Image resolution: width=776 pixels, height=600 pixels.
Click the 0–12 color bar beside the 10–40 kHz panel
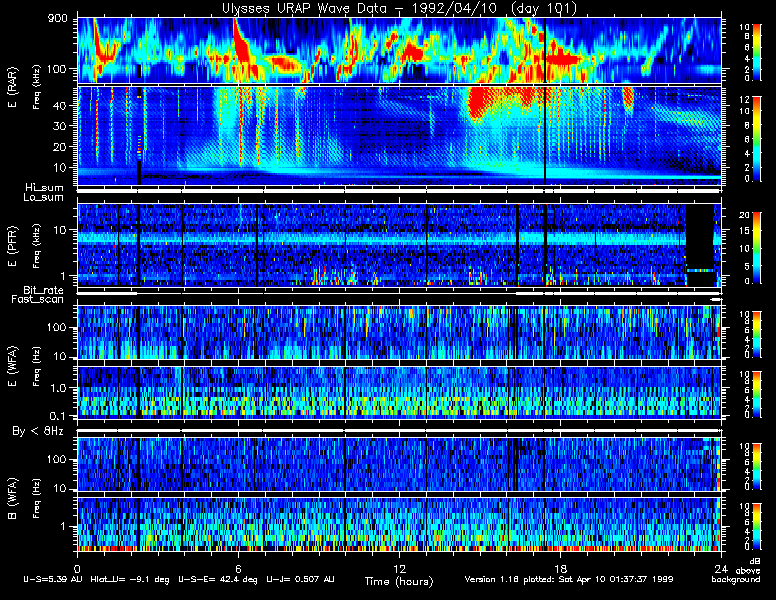point(756,139)
